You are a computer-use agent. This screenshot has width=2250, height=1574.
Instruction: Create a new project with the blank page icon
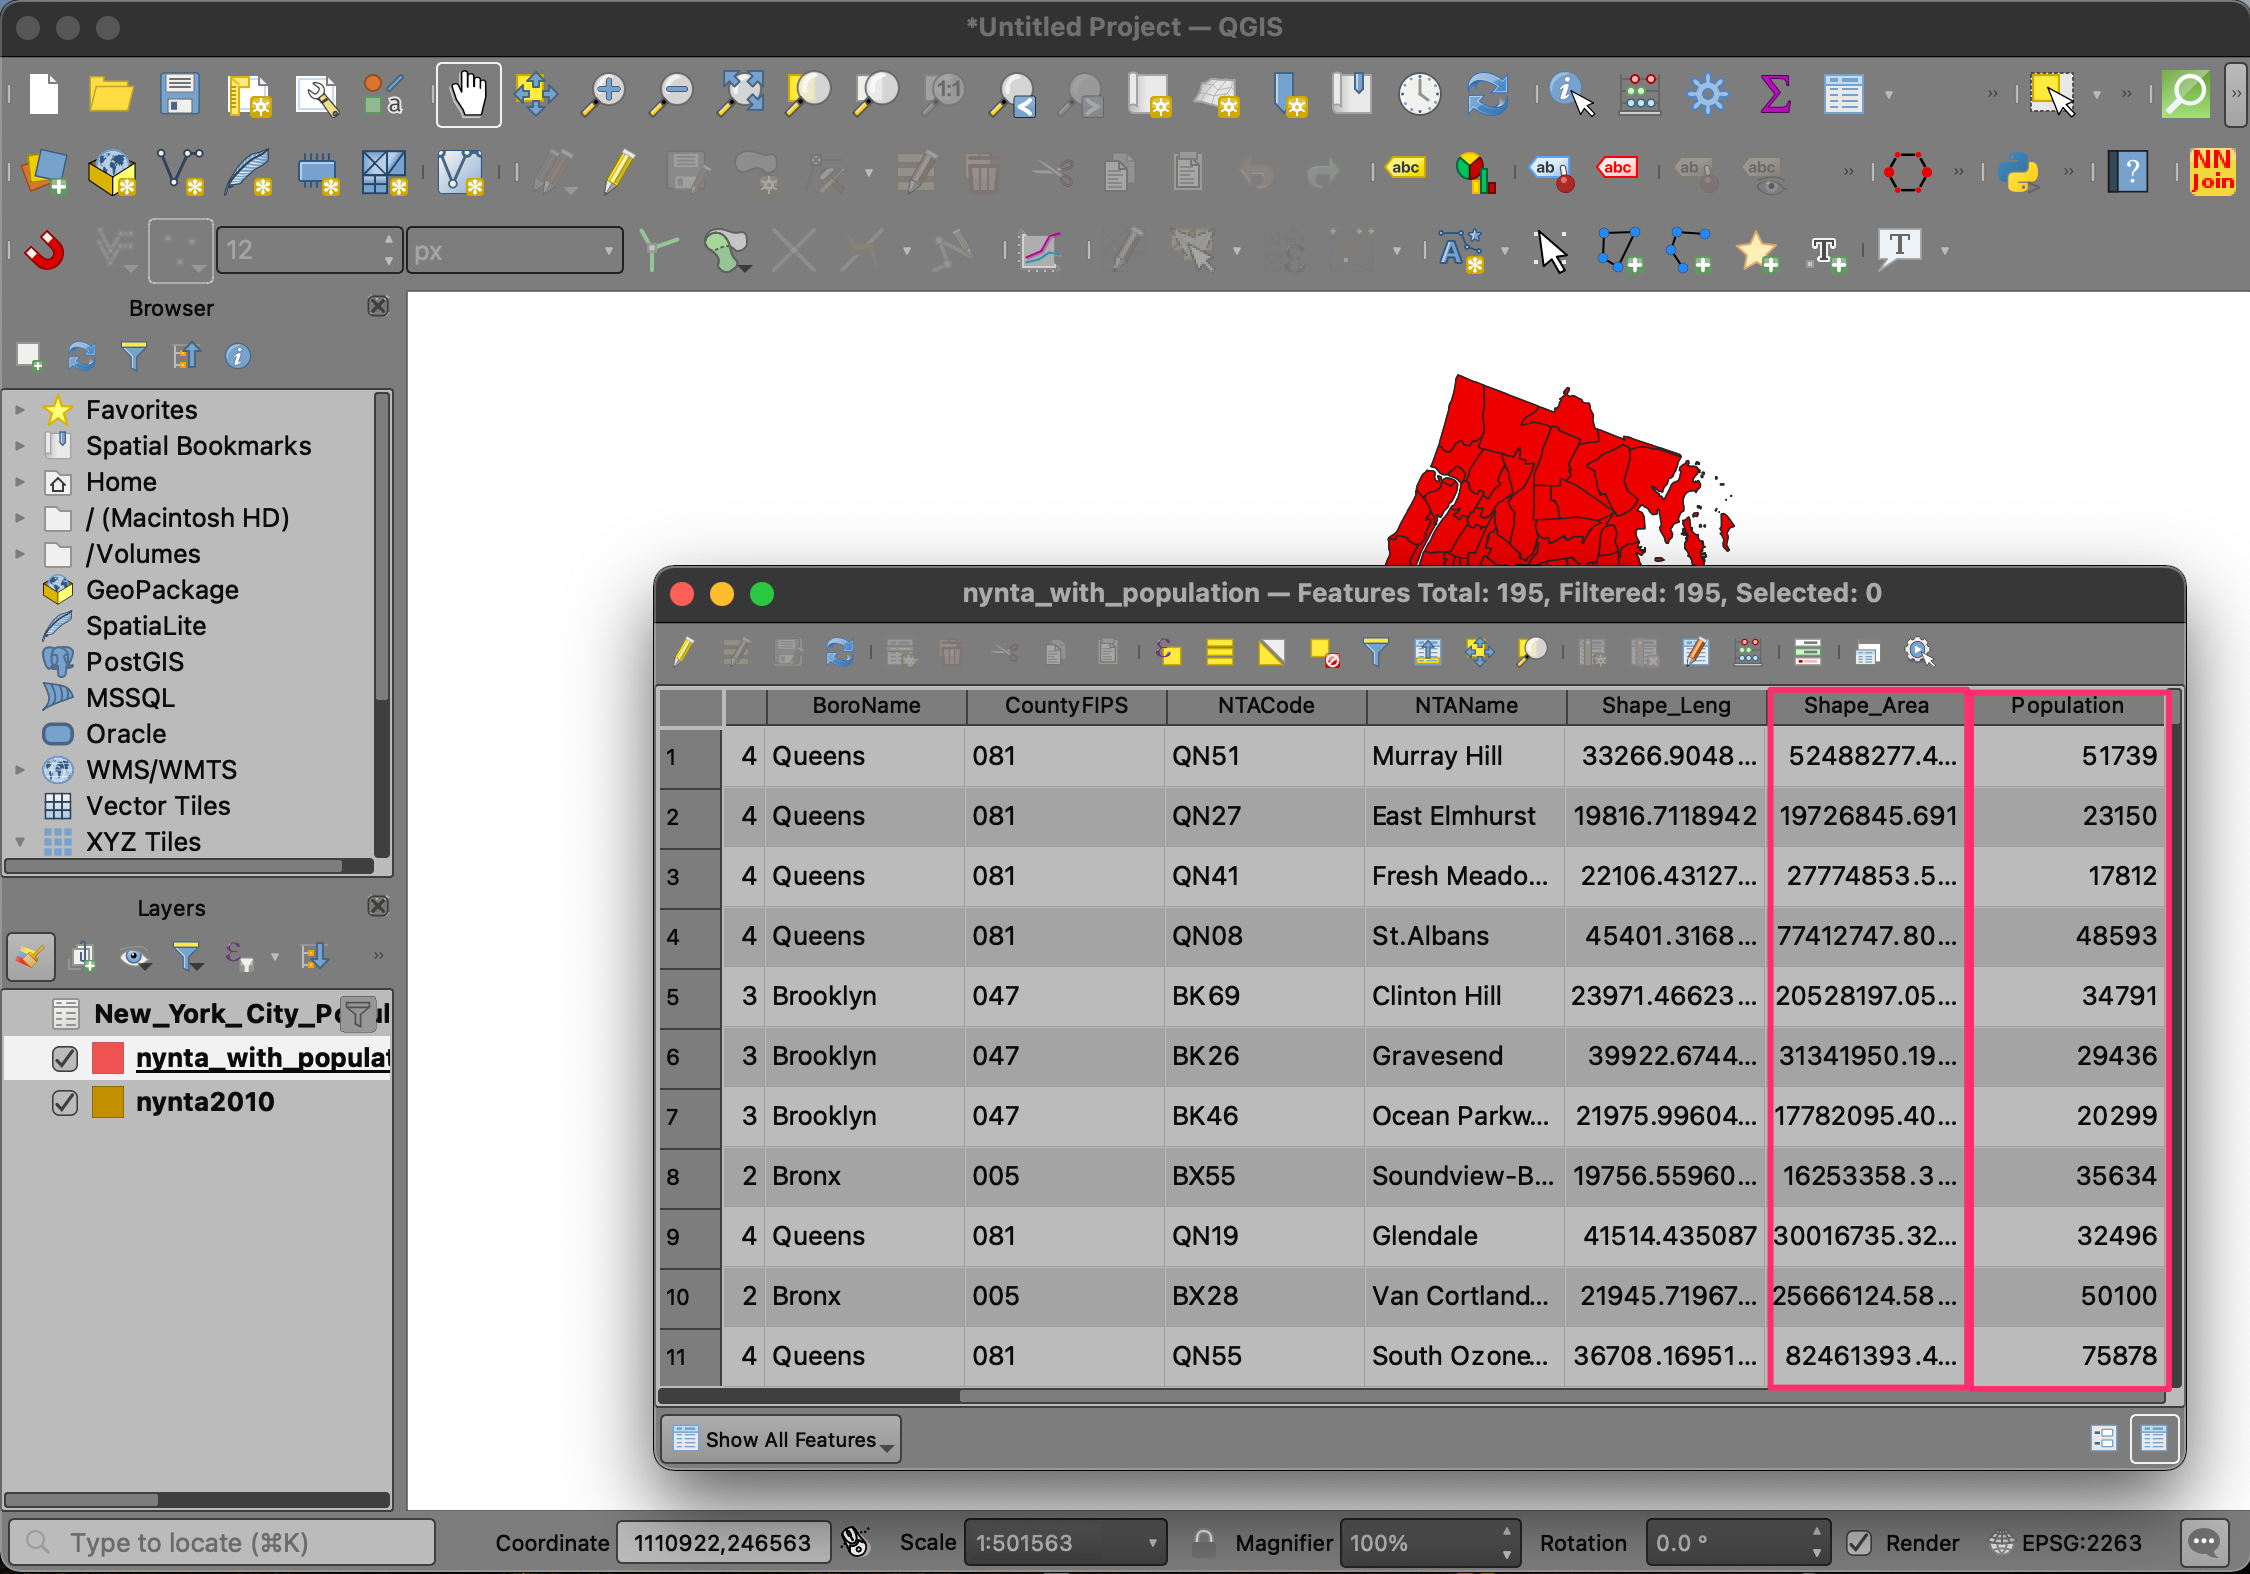44,95
